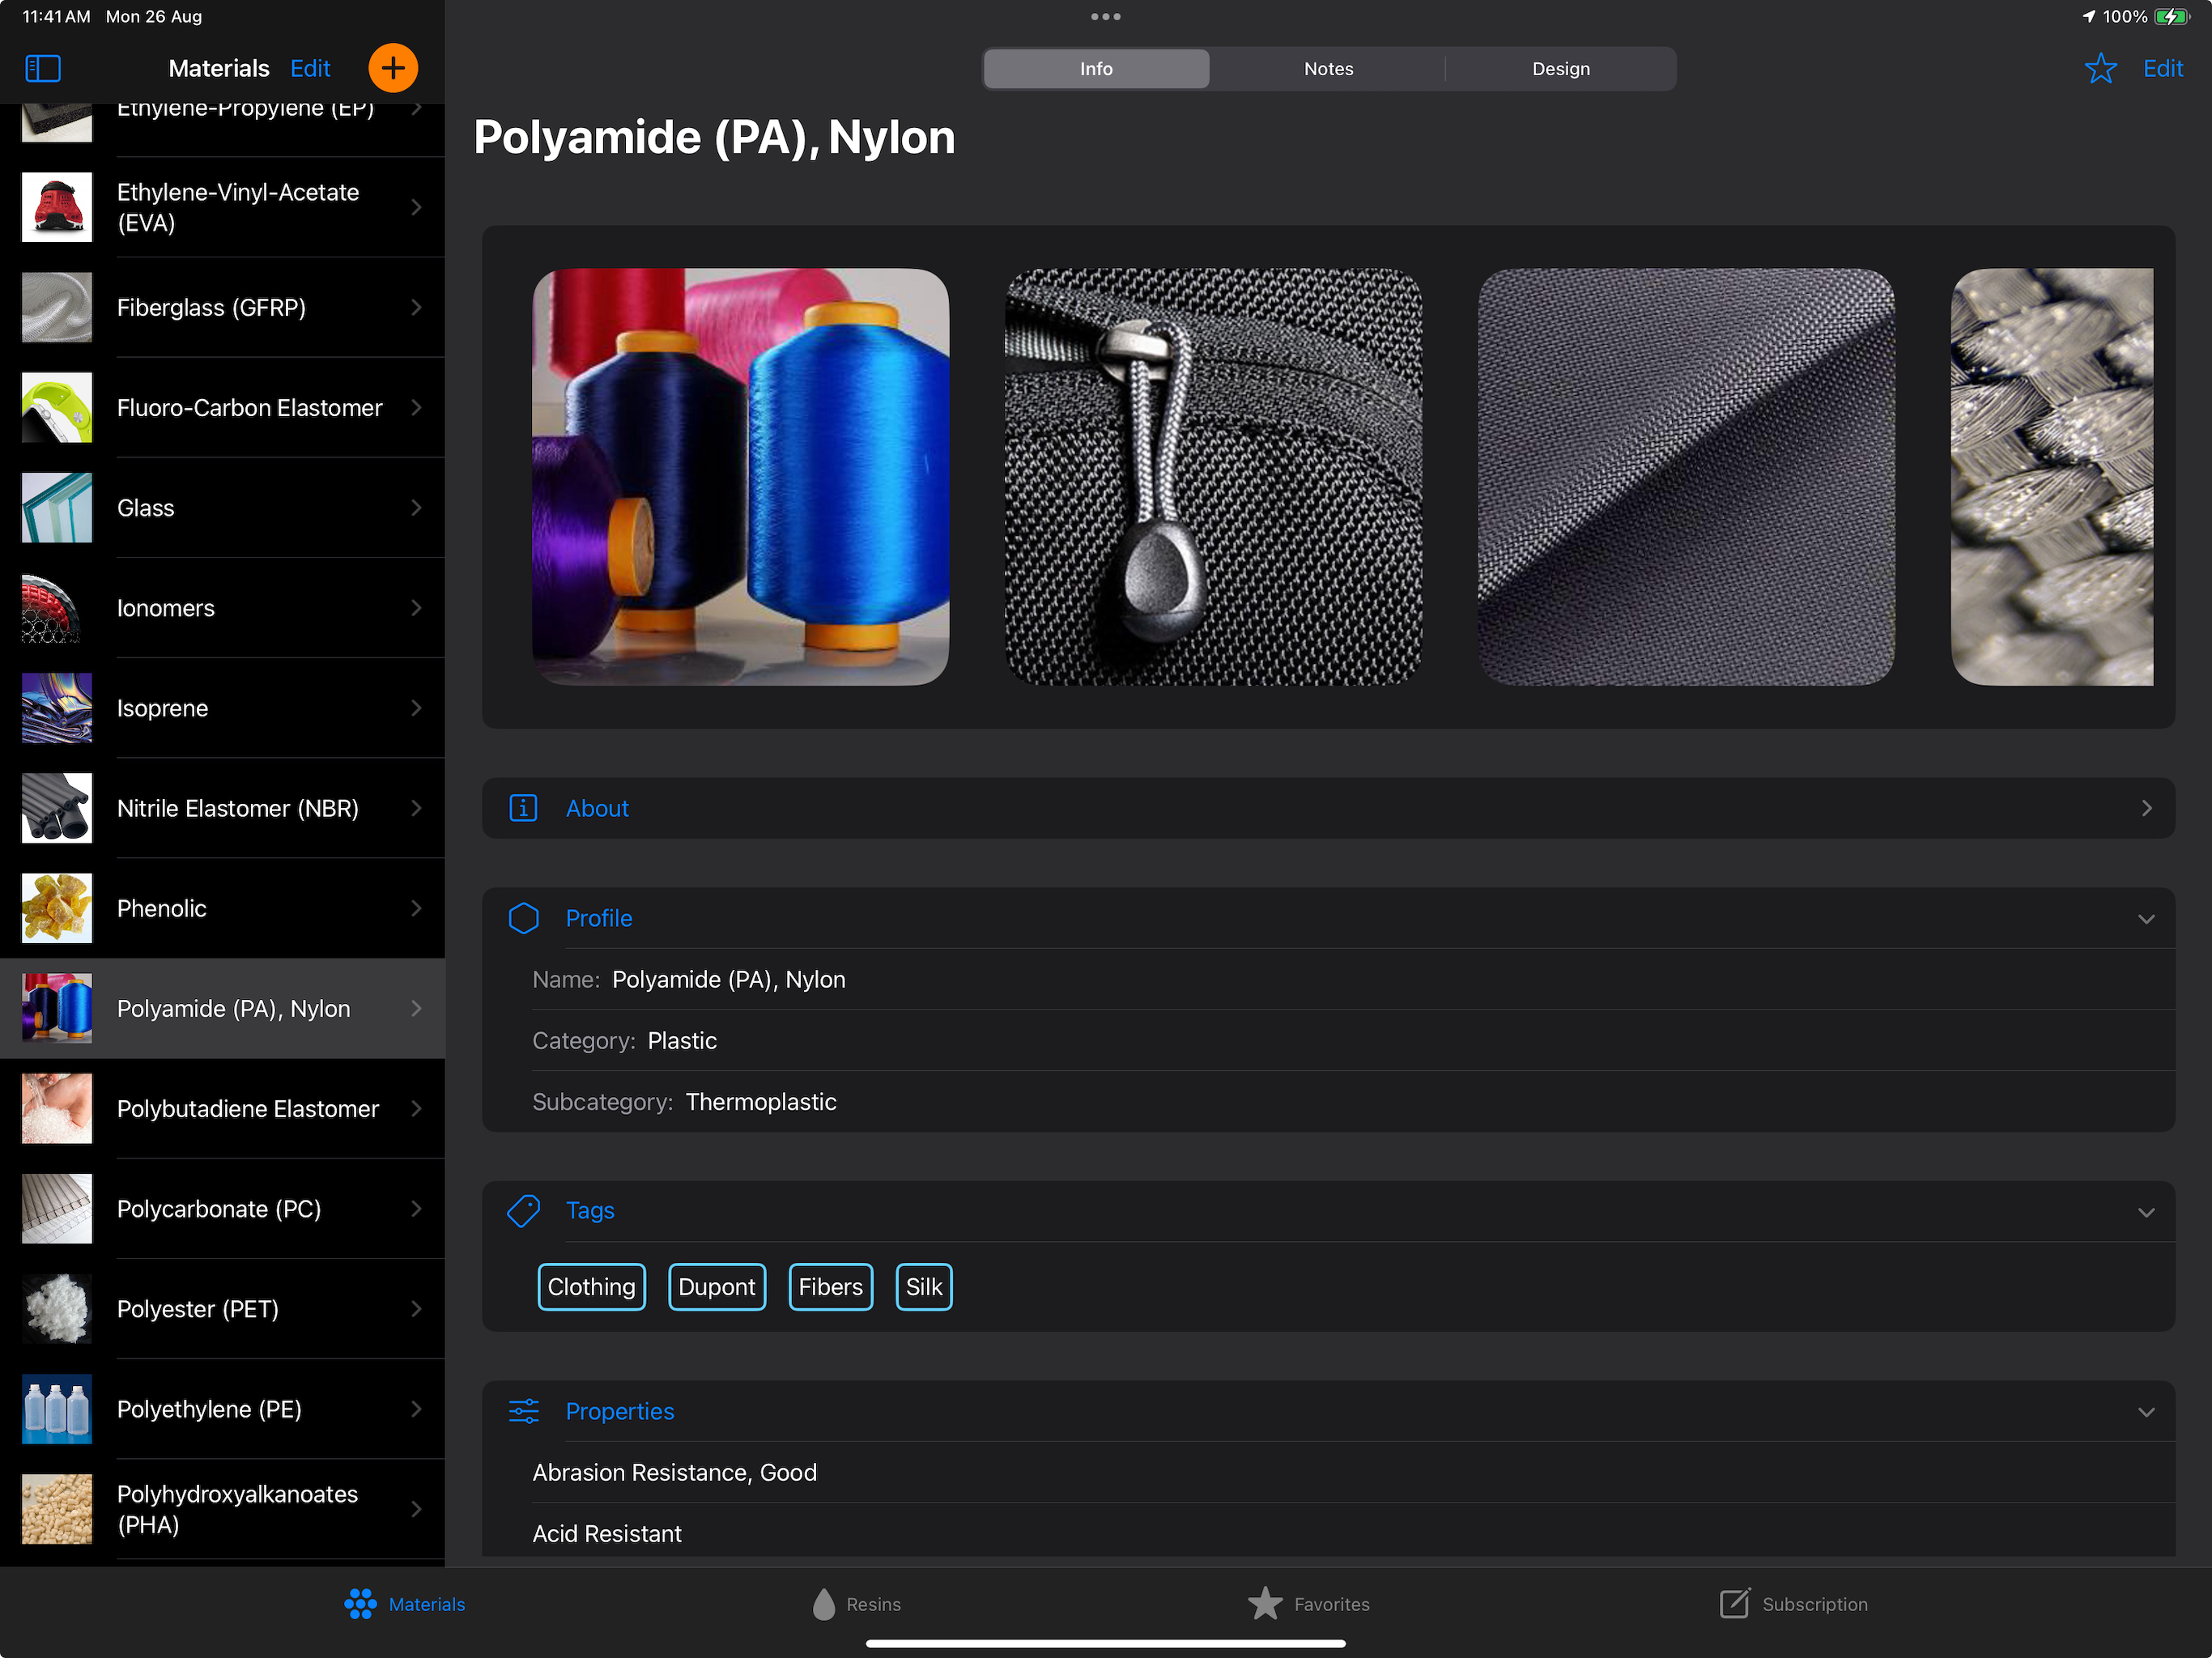Collapse the Tags section chevron

coord(2146,1211)
